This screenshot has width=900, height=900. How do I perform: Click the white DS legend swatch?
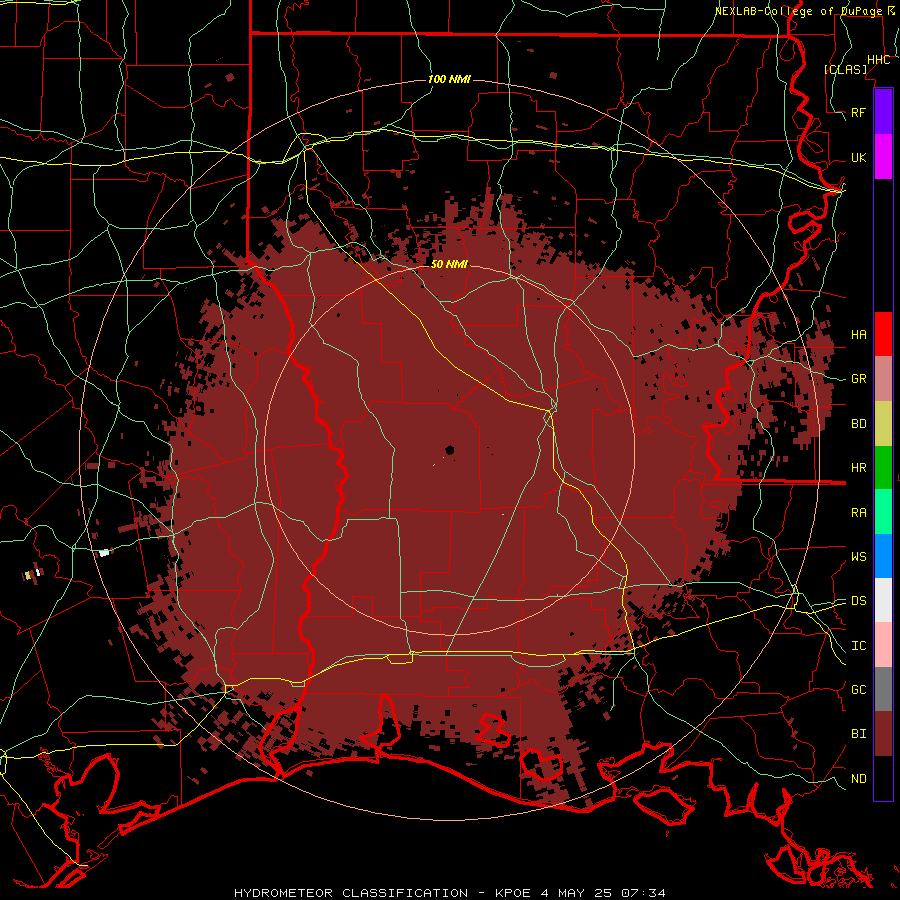[883, 600]
